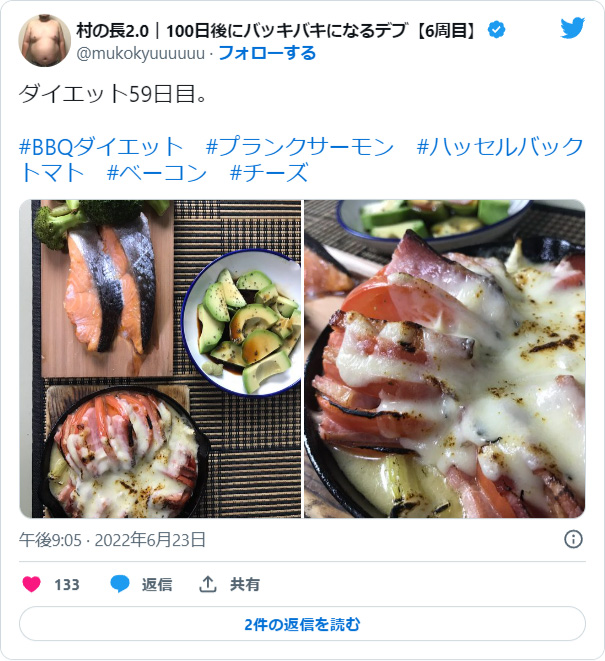Open the #BBQダイエット hashtag

[101, 146]
